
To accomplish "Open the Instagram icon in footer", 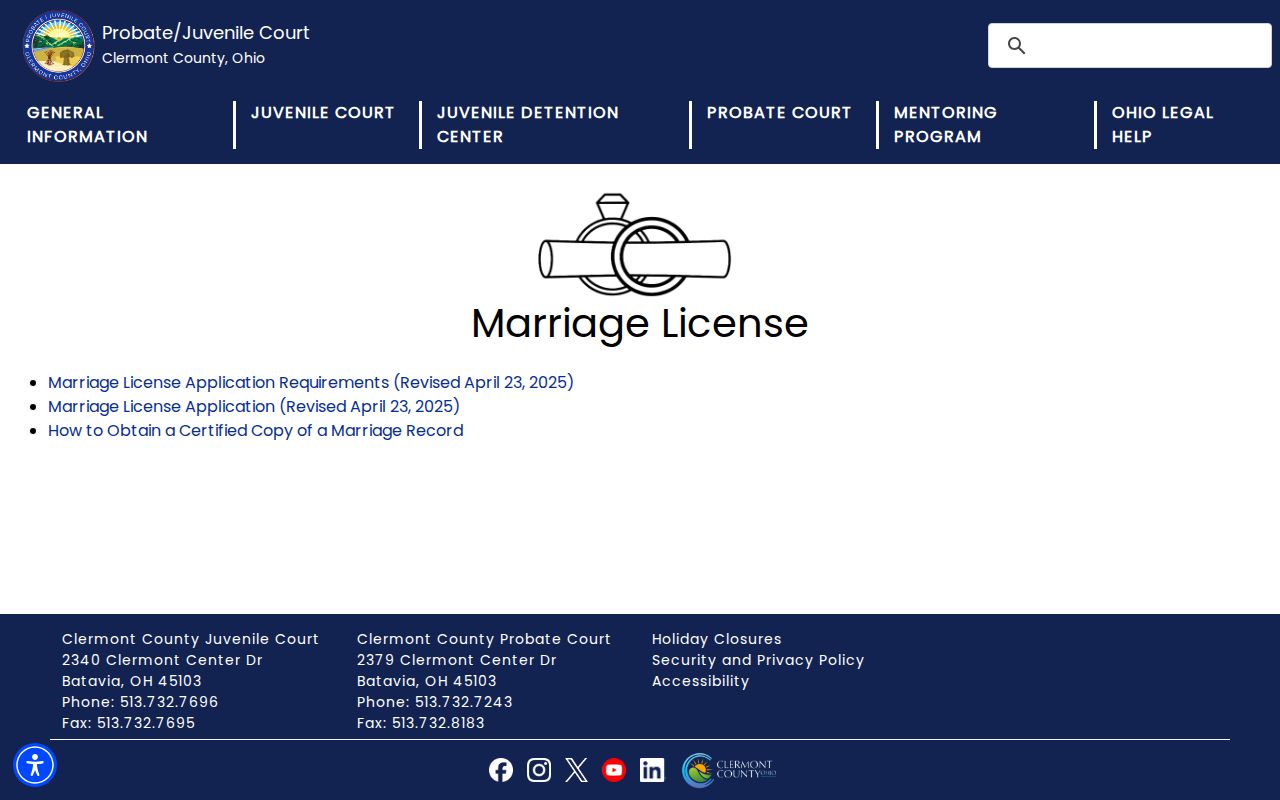I will [x=539, y=770].
